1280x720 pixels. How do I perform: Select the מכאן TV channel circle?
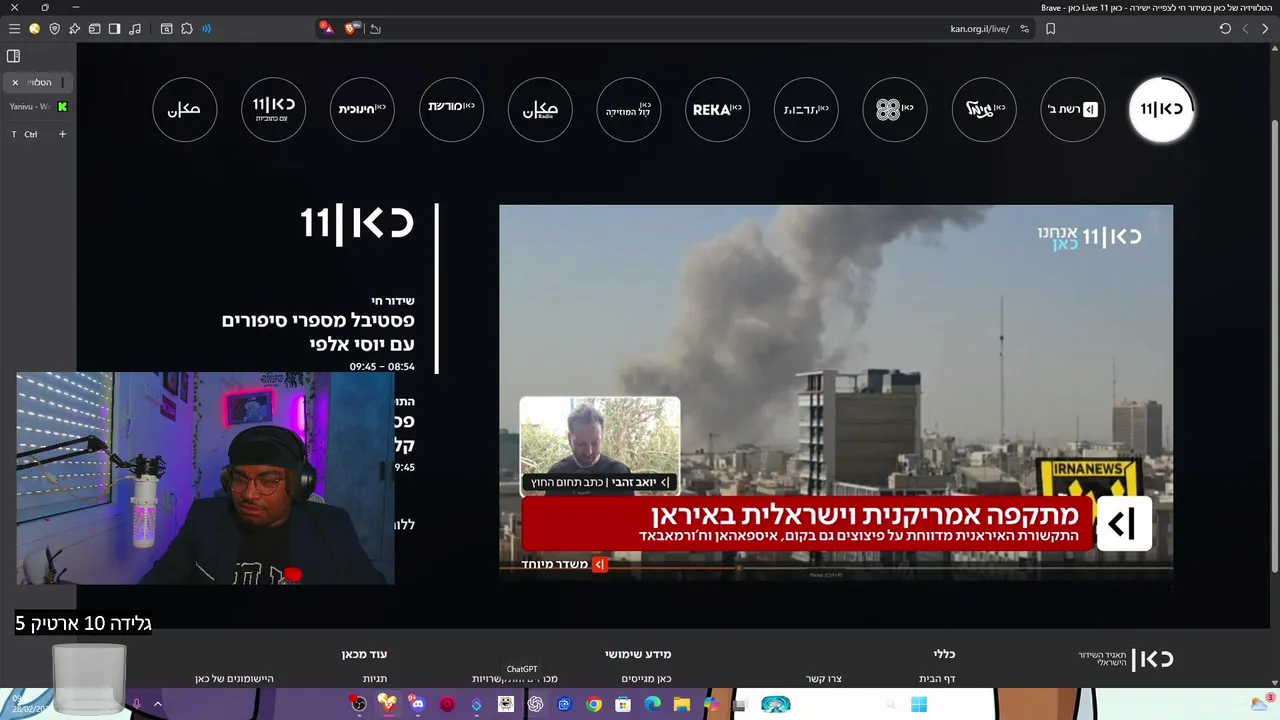[185, 109]
